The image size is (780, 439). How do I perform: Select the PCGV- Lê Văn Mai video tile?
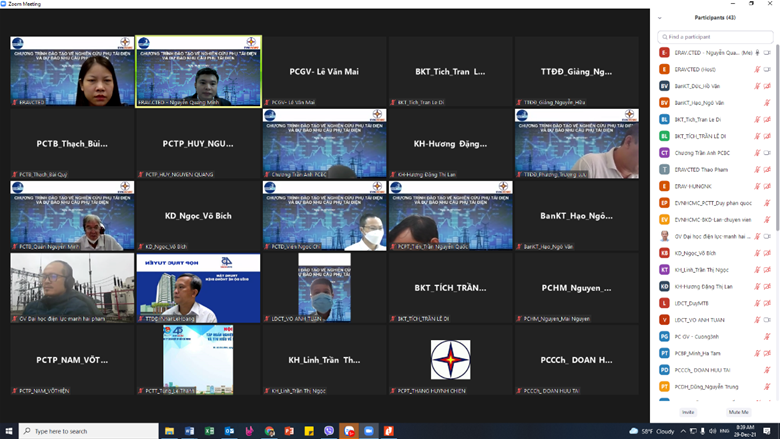pos(324,71)
